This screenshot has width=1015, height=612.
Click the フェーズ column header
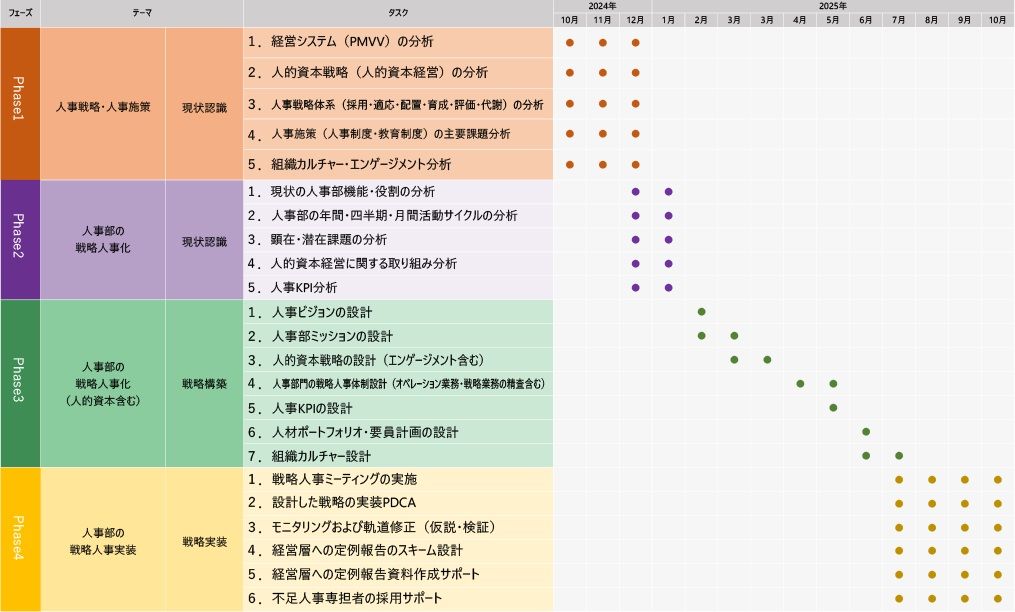[x=19, y=12]
